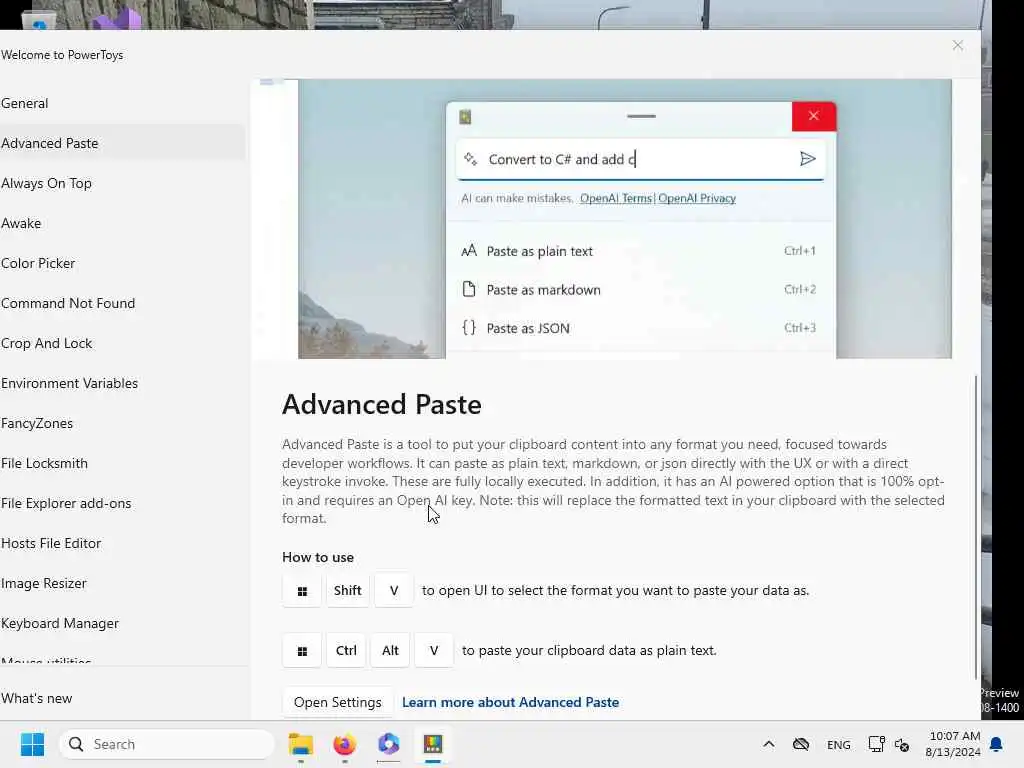Show hidden system tray icons
The image size is (1024, 768).
[x=769, y=744]
